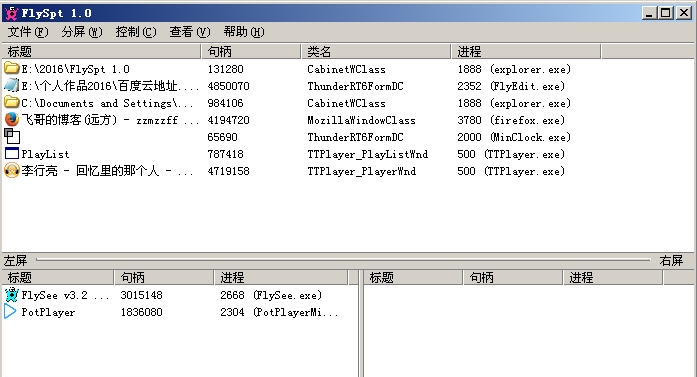
Task: Click process entry 2668 (FlySee.exe)
Action: pyautogui.click(x=271, y=295)
